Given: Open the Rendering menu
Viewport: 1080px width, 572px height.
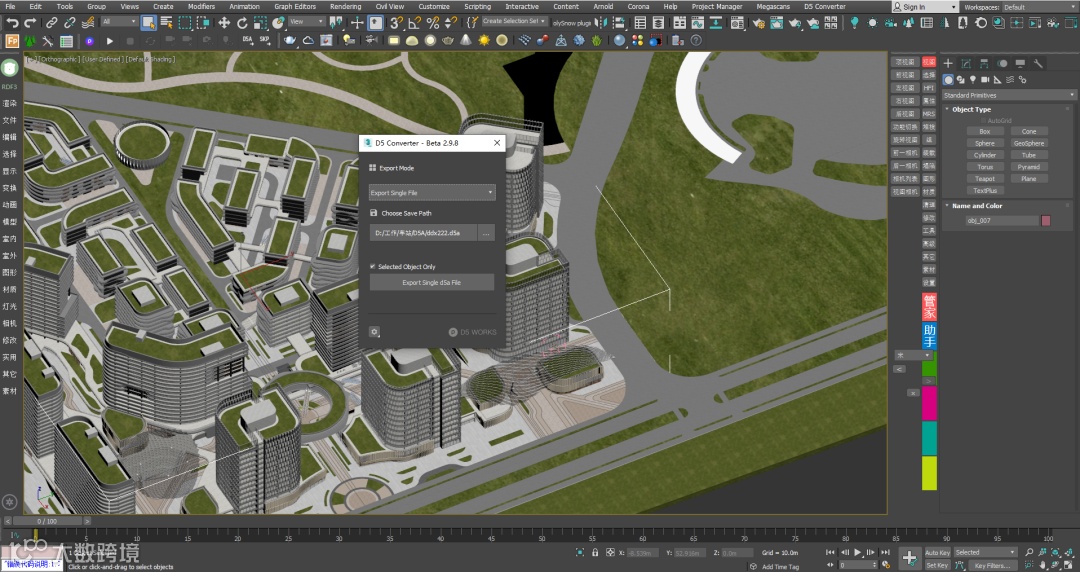Looking at the screenshot, I should click(x=345, y=6).
